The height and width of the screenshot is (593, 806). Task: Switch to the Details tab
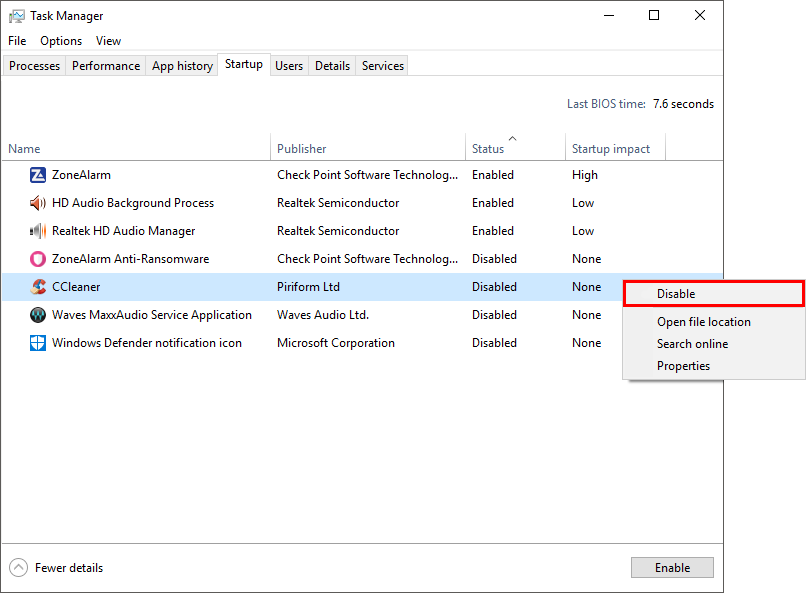pyautogui.click(x=332, y=66)
